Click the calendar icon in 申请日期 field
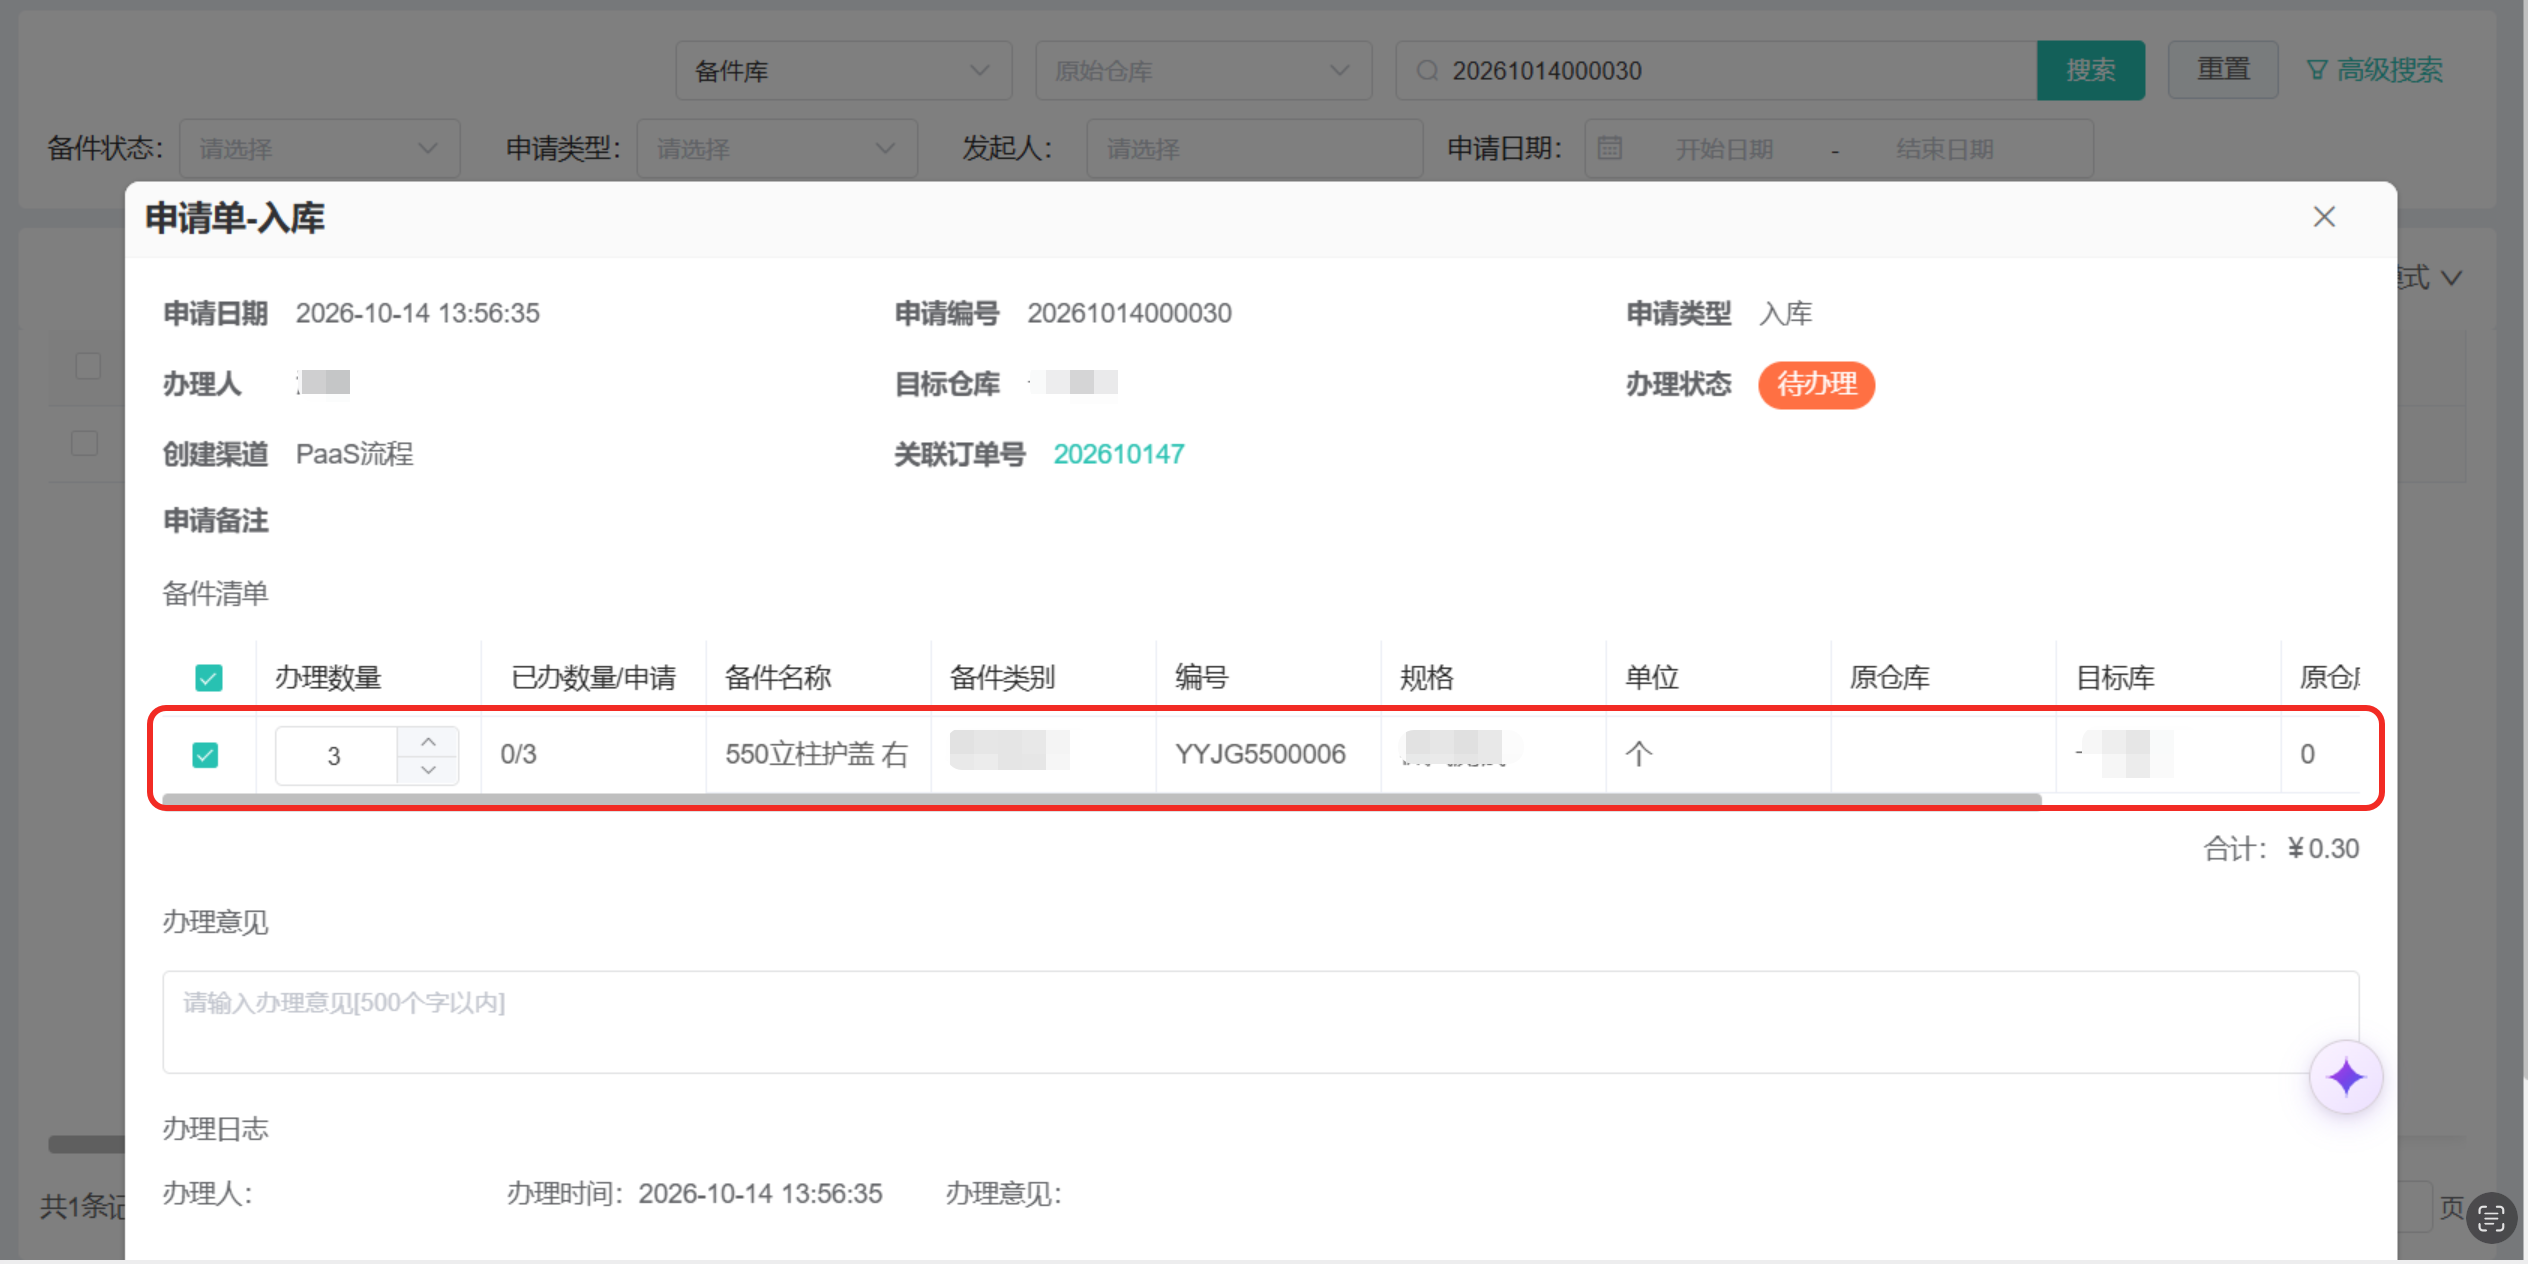The image size is (2528, 1264). click(1609, 149)
